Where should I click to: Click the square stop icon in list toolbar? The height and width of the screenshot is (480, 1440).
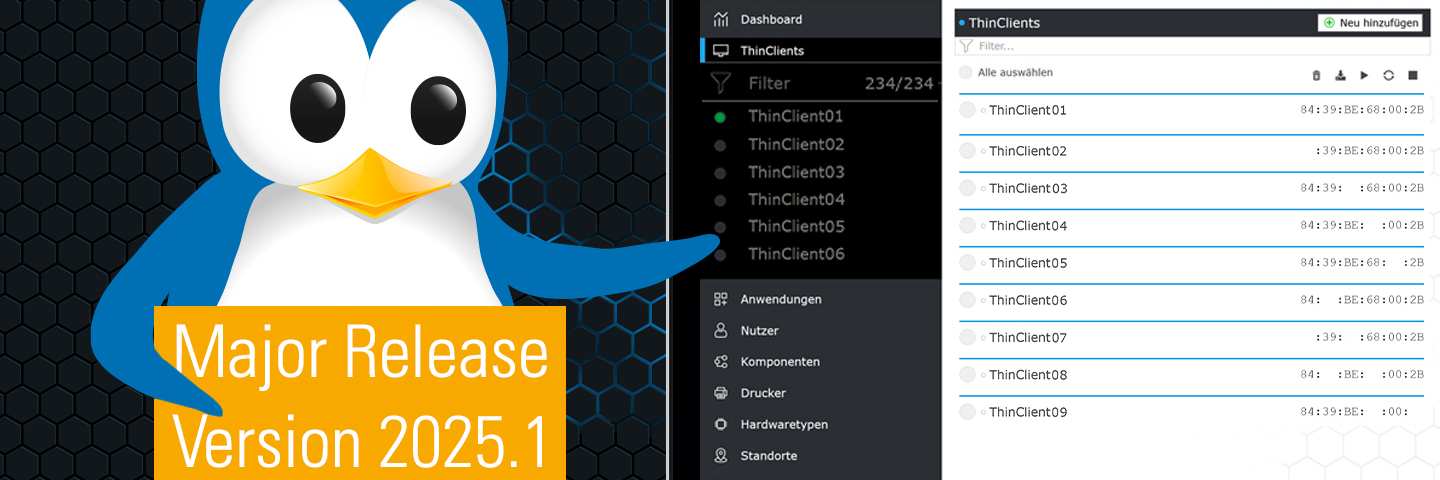[x=1413, y=75]
